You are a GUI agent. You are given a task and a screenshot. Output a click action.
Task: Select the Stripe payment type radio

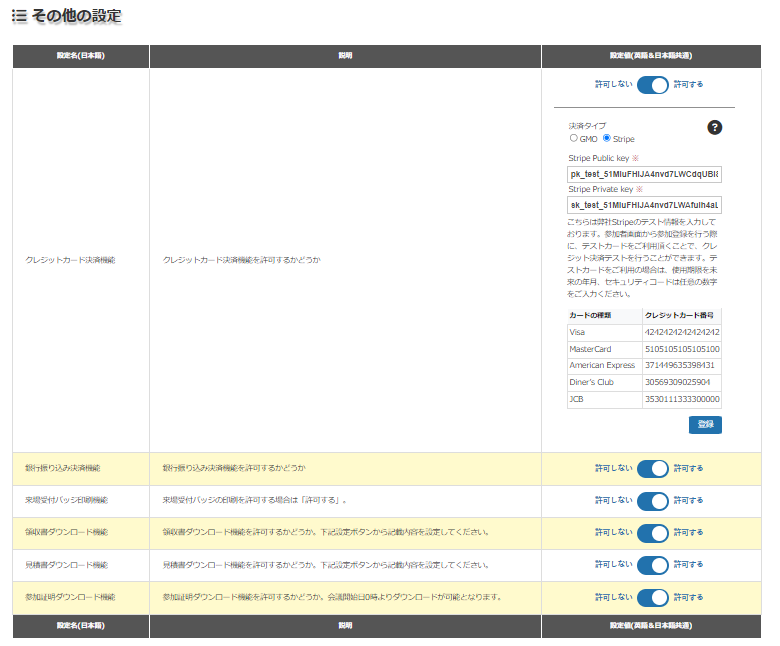coord(606,139)
